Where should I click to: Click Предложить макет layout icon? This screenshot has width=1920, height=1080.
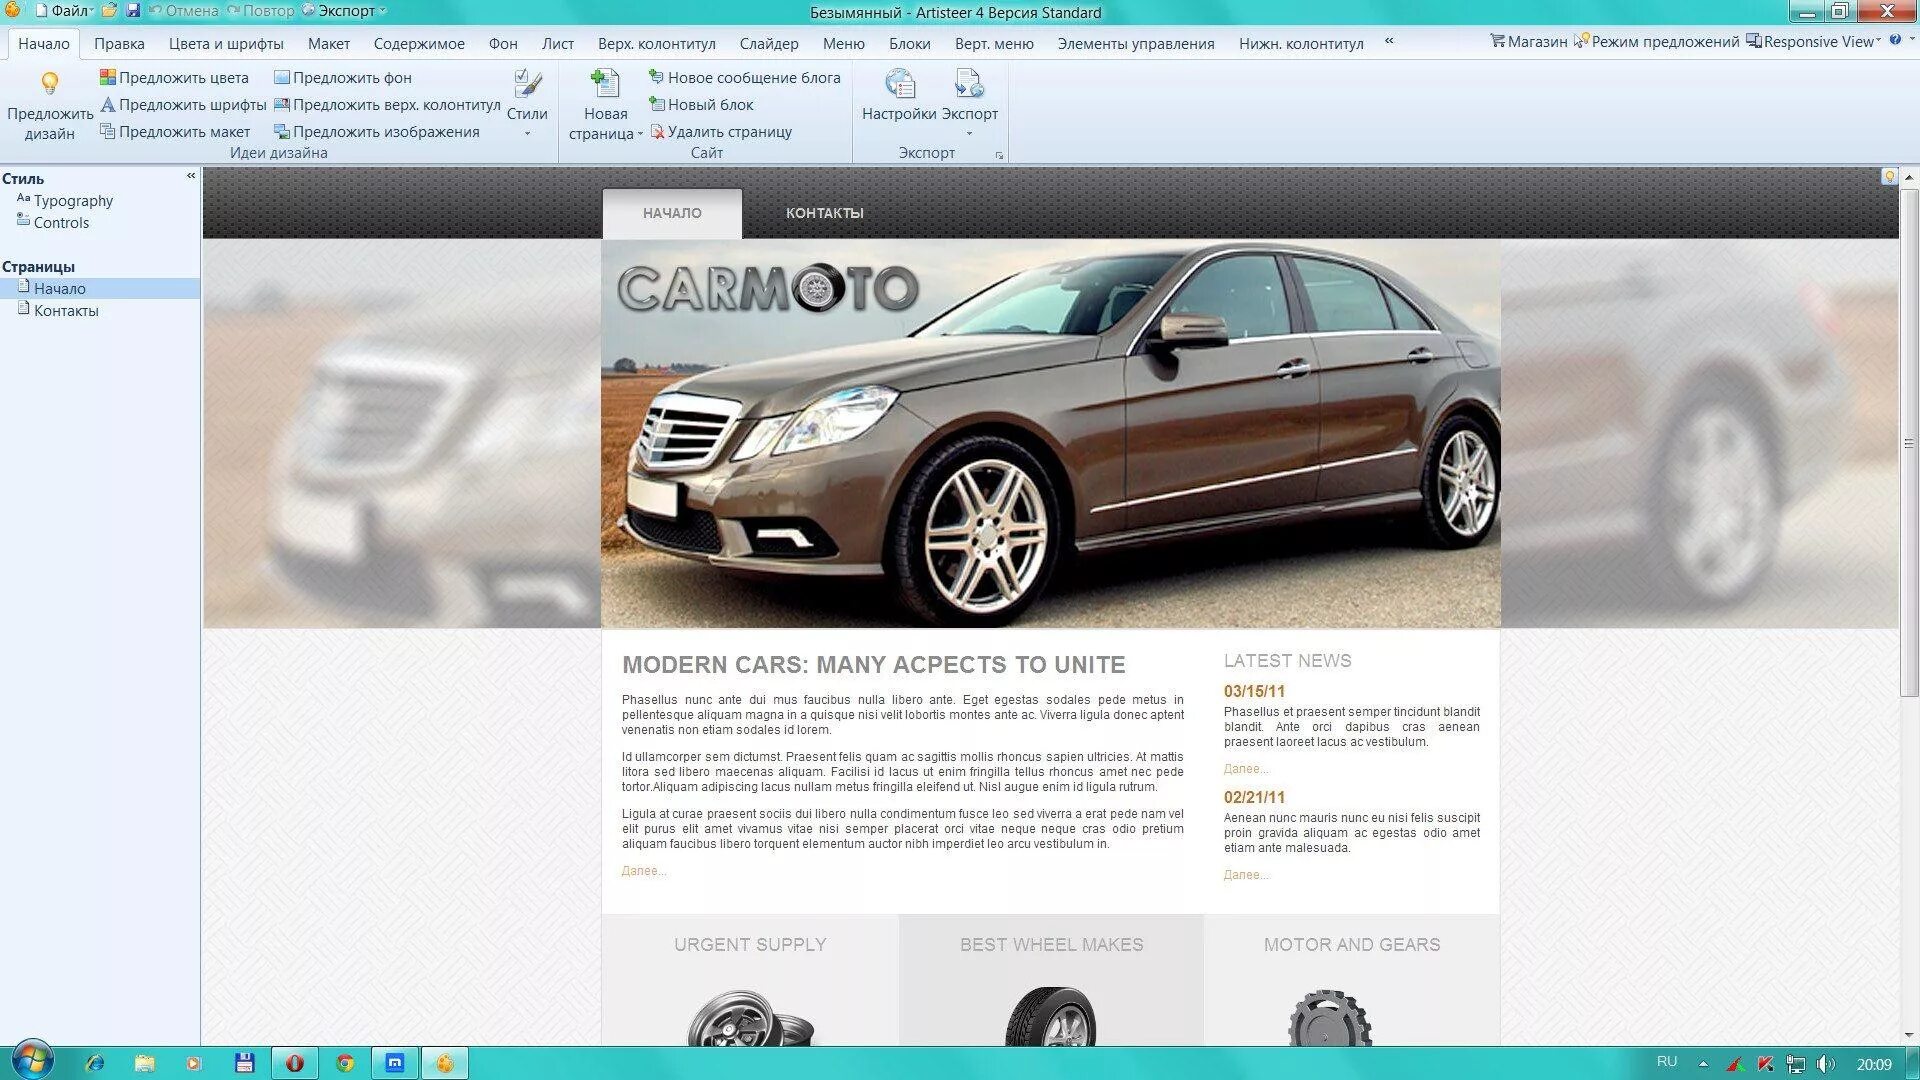108,132
